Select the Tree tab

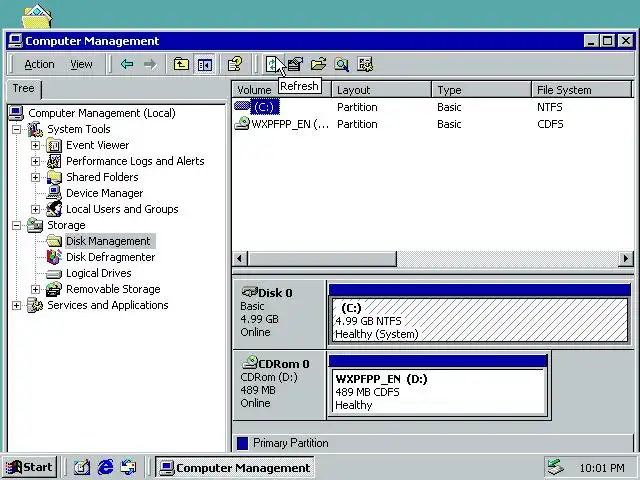tap(24, 89)
